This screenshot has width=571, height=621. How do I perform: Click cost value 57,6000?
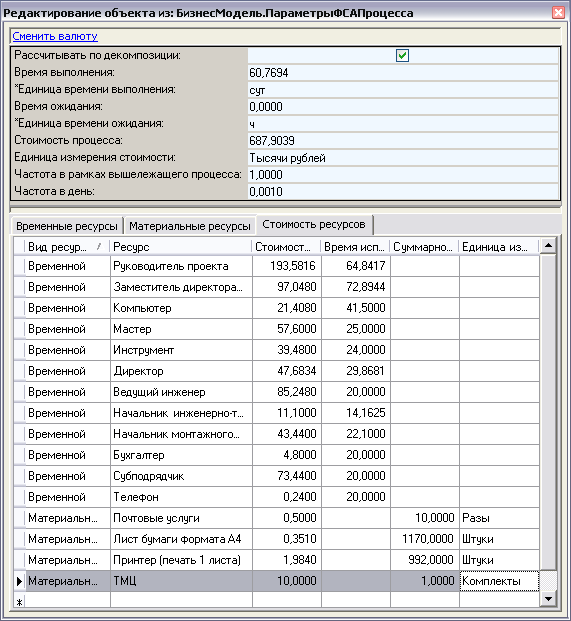coord(287,329)
